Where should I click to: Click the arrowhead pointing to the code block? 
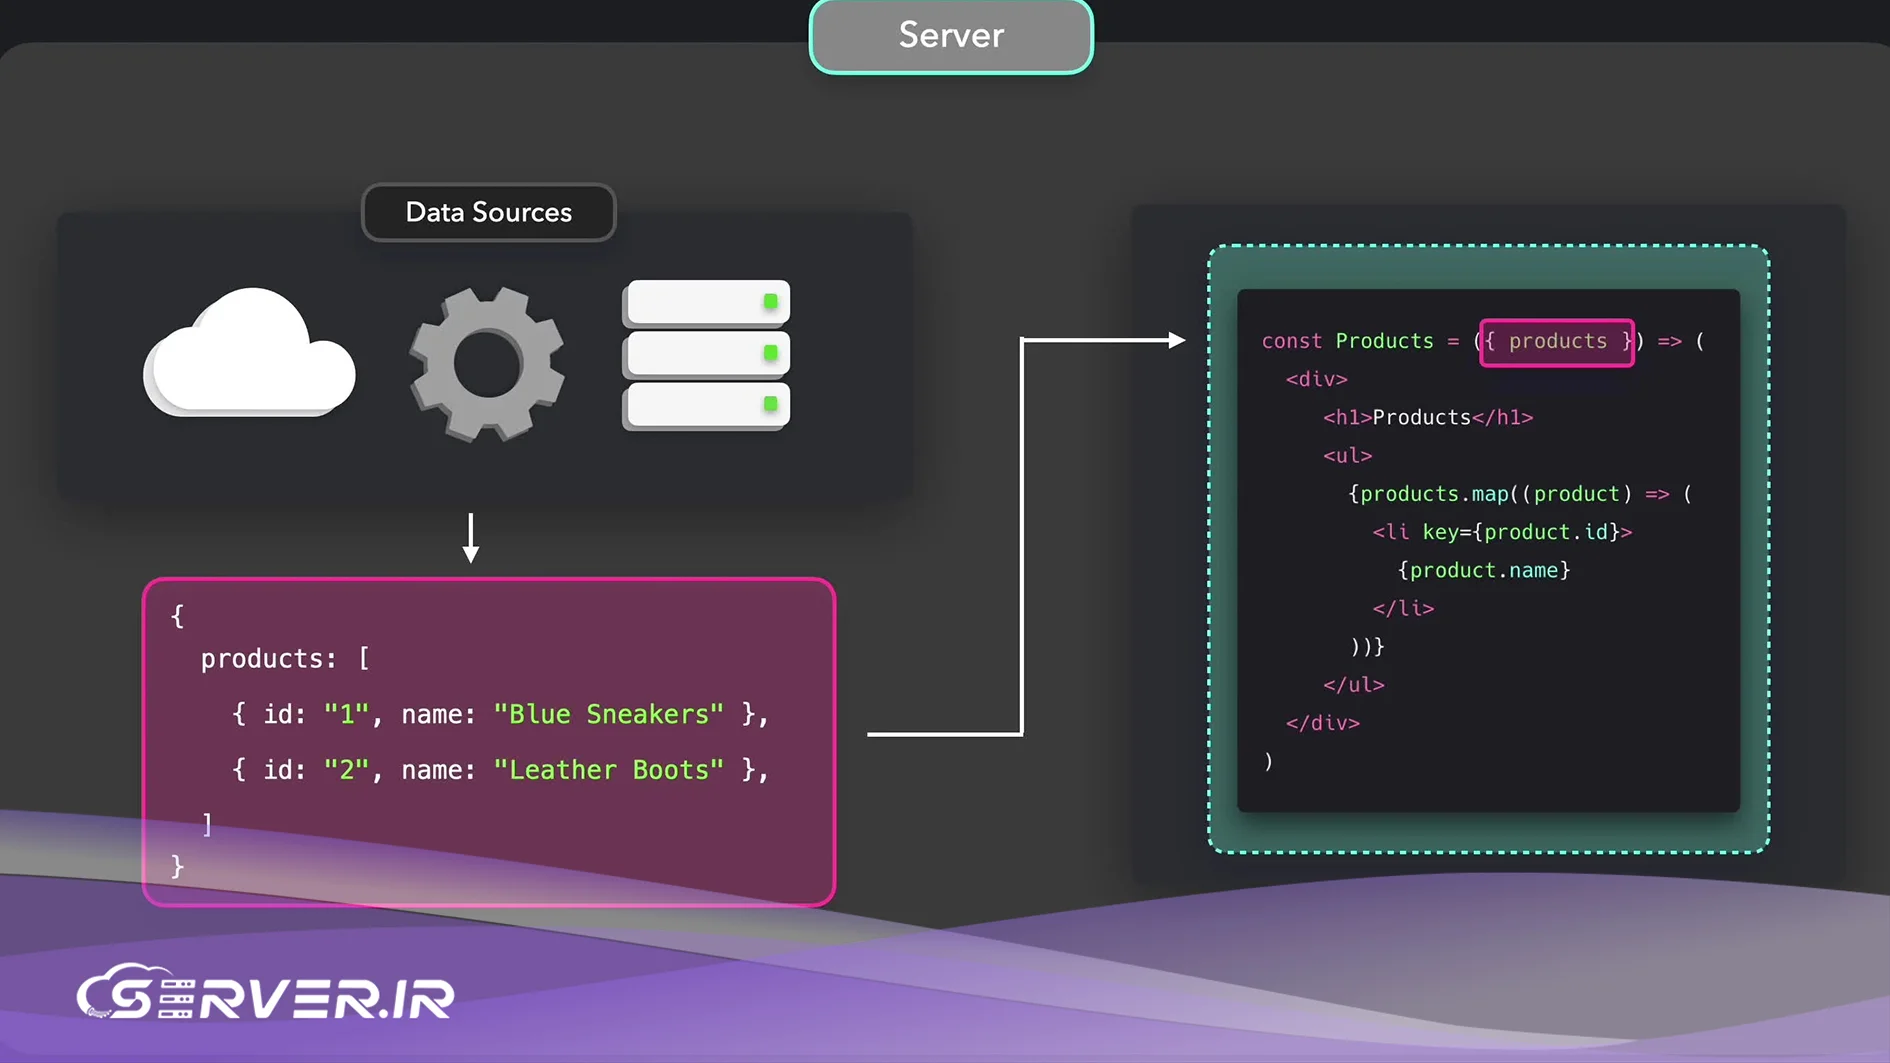(1176, 341)
